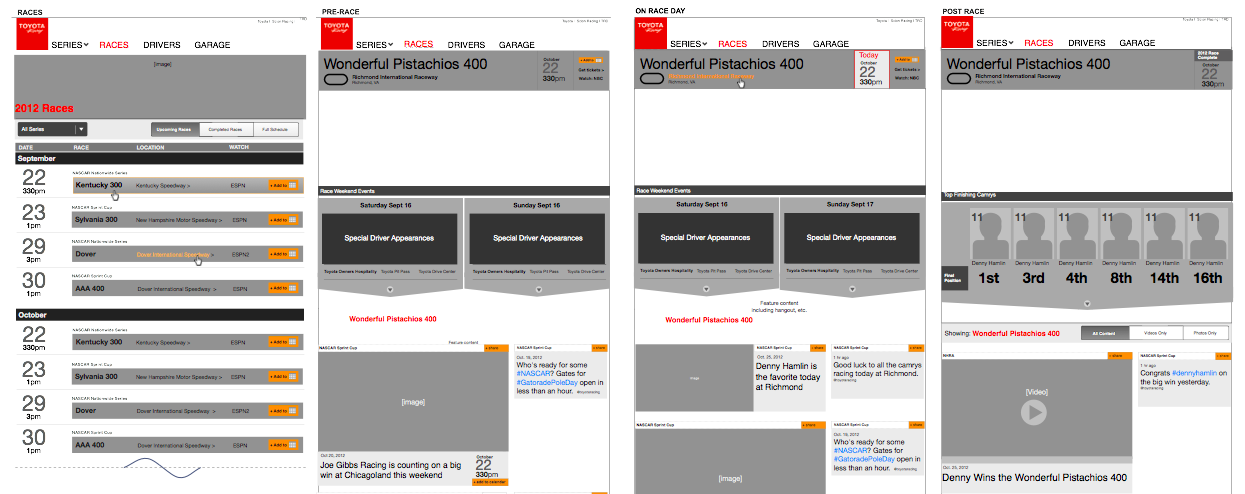Screen dimensions: 1245x494
Task: Add the September Dover race to calendar
Action: coord(283,254)
